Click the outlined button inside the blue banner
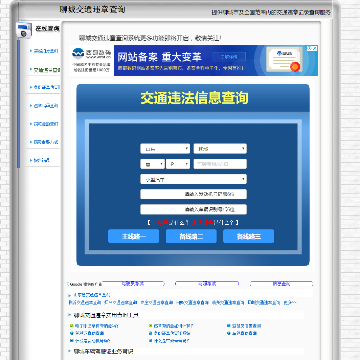This screenshot has width=360, height=360. coord(229,57)
